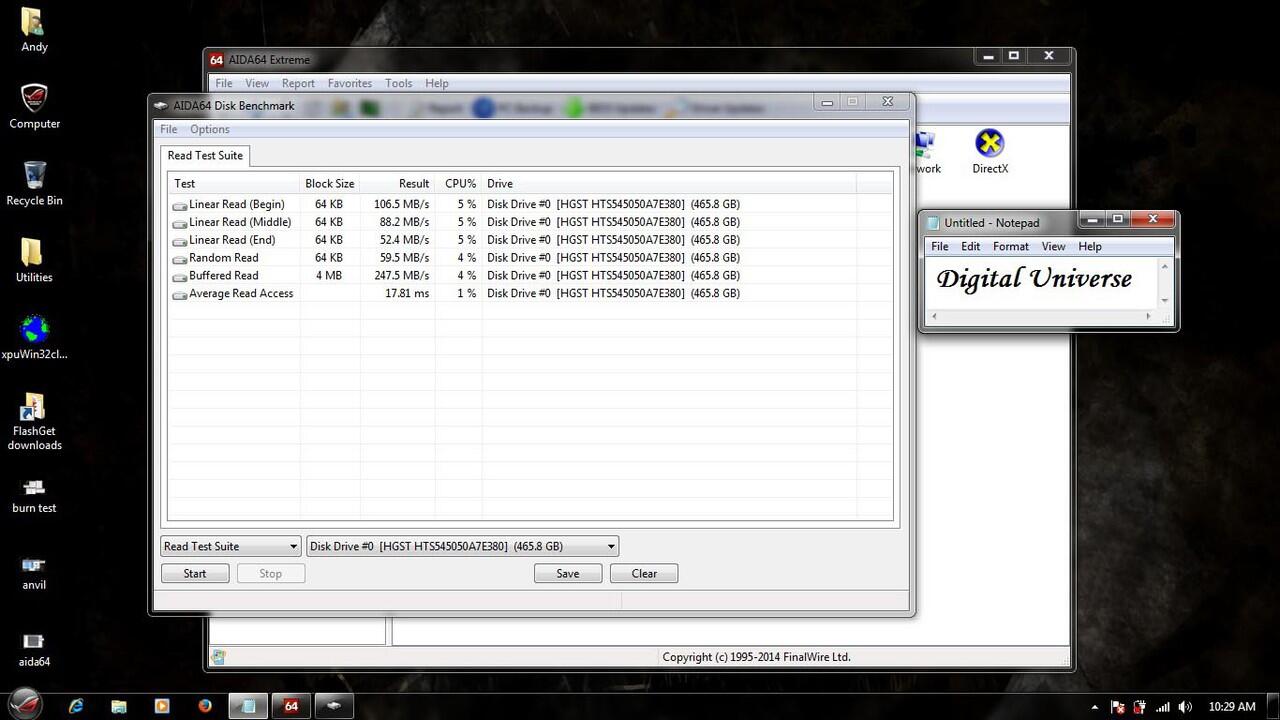The width and height of the screenshot is (1280, 720).
Task: Open the Action Center flag tray icon
Action: tap(1118, 707)
